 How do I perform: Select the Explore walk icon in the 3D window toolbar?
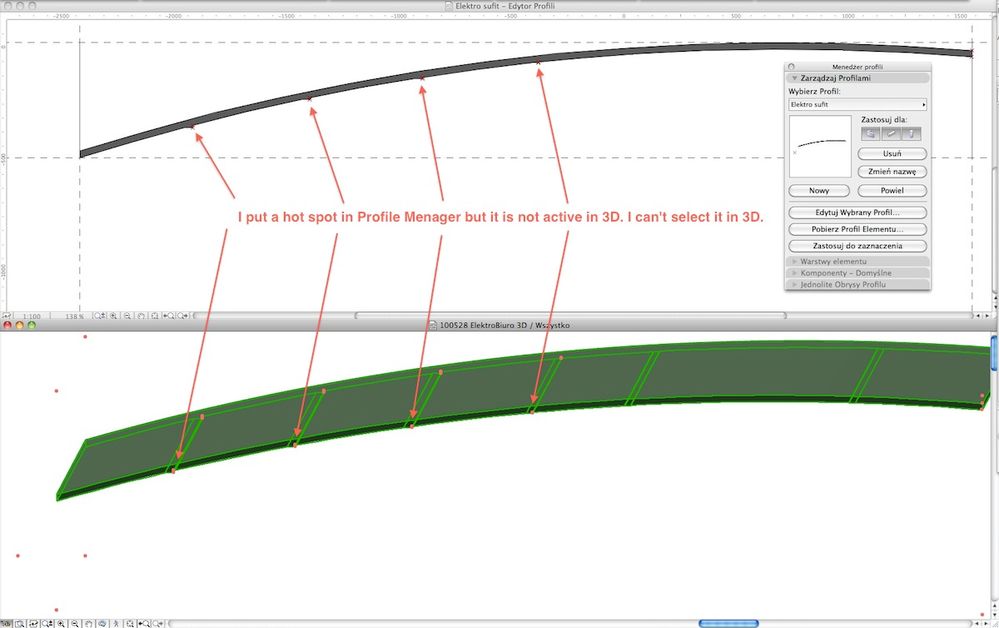(116, 624)
